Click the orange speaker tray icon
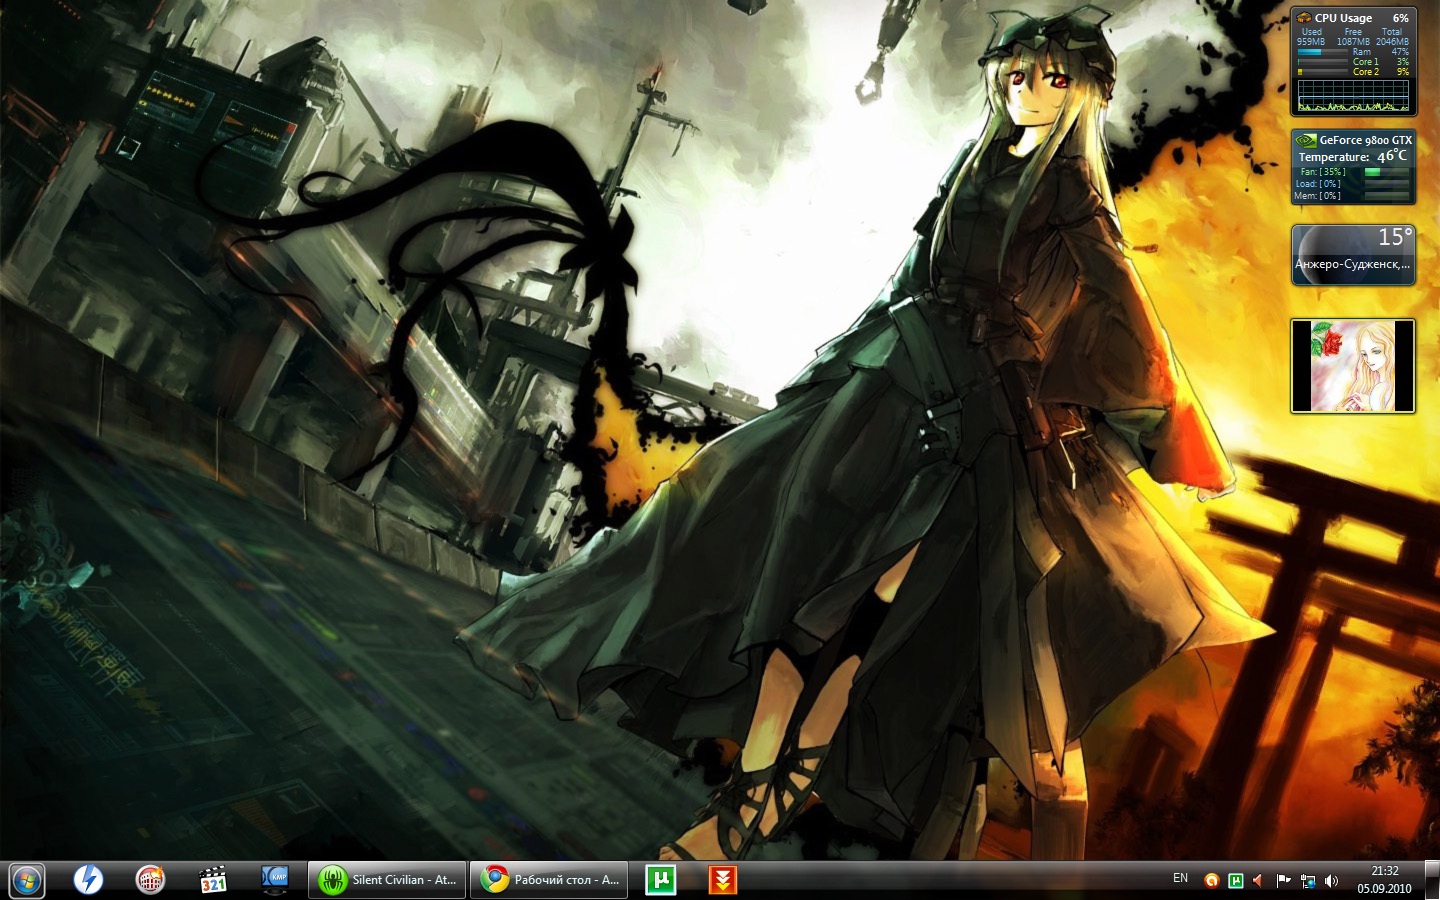Viewport: 1440px width, 900px height. coord(1259,881)
